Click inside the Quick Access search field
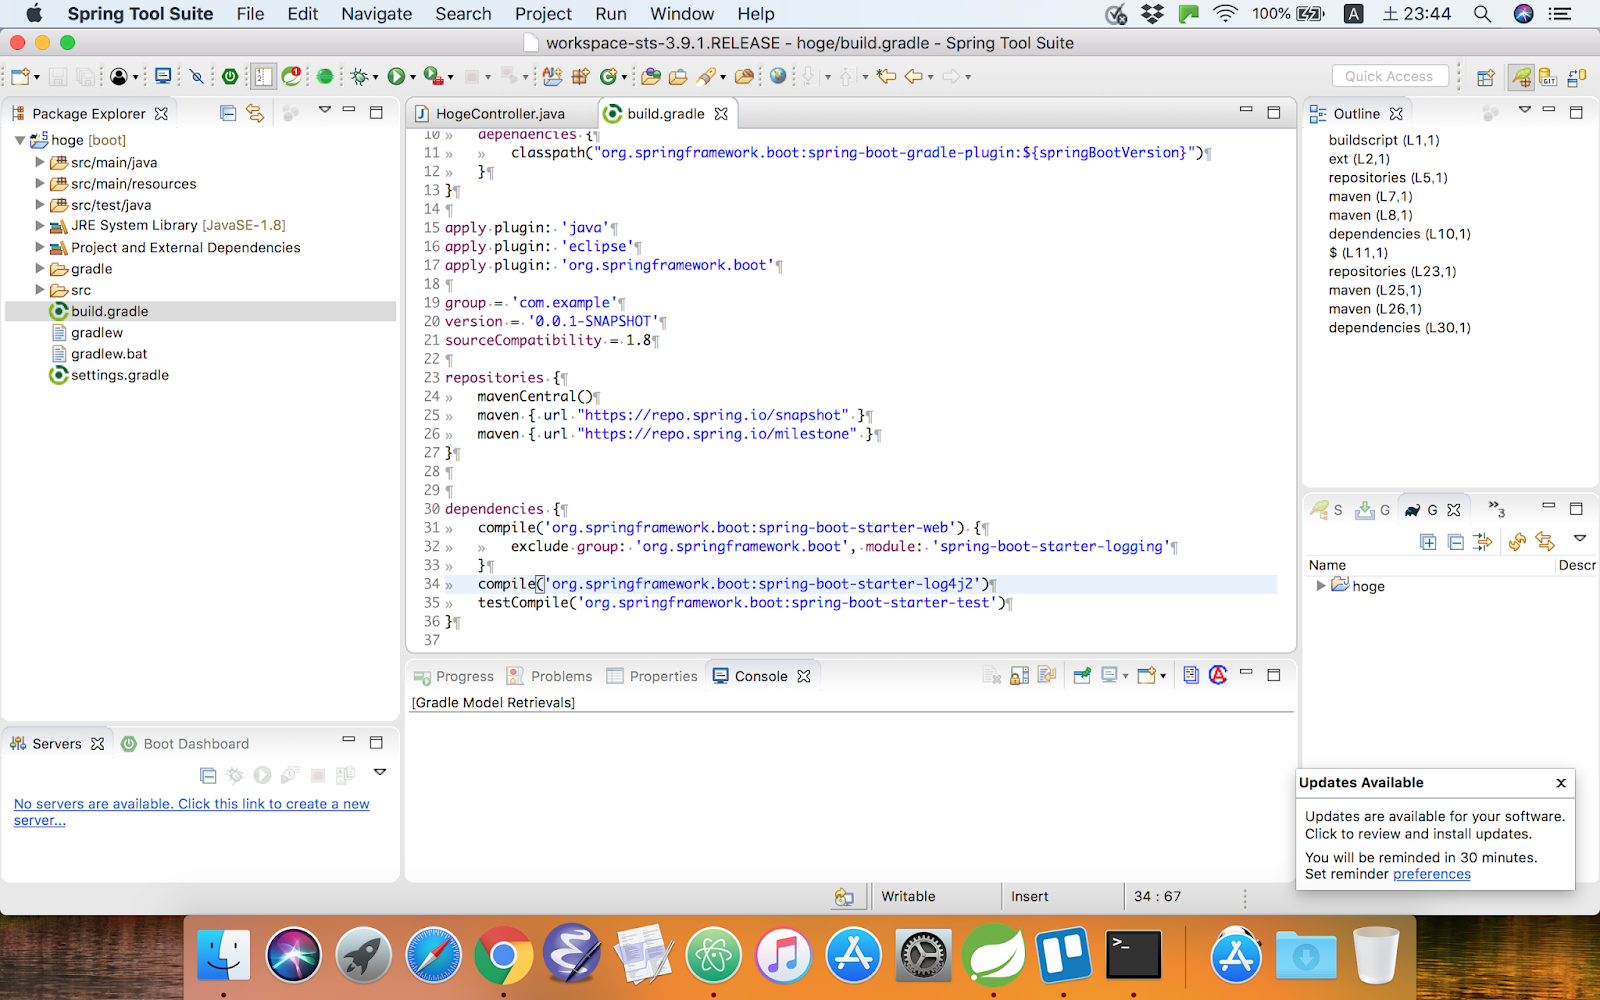Screen dimensions: 1600x1000 1390,76
